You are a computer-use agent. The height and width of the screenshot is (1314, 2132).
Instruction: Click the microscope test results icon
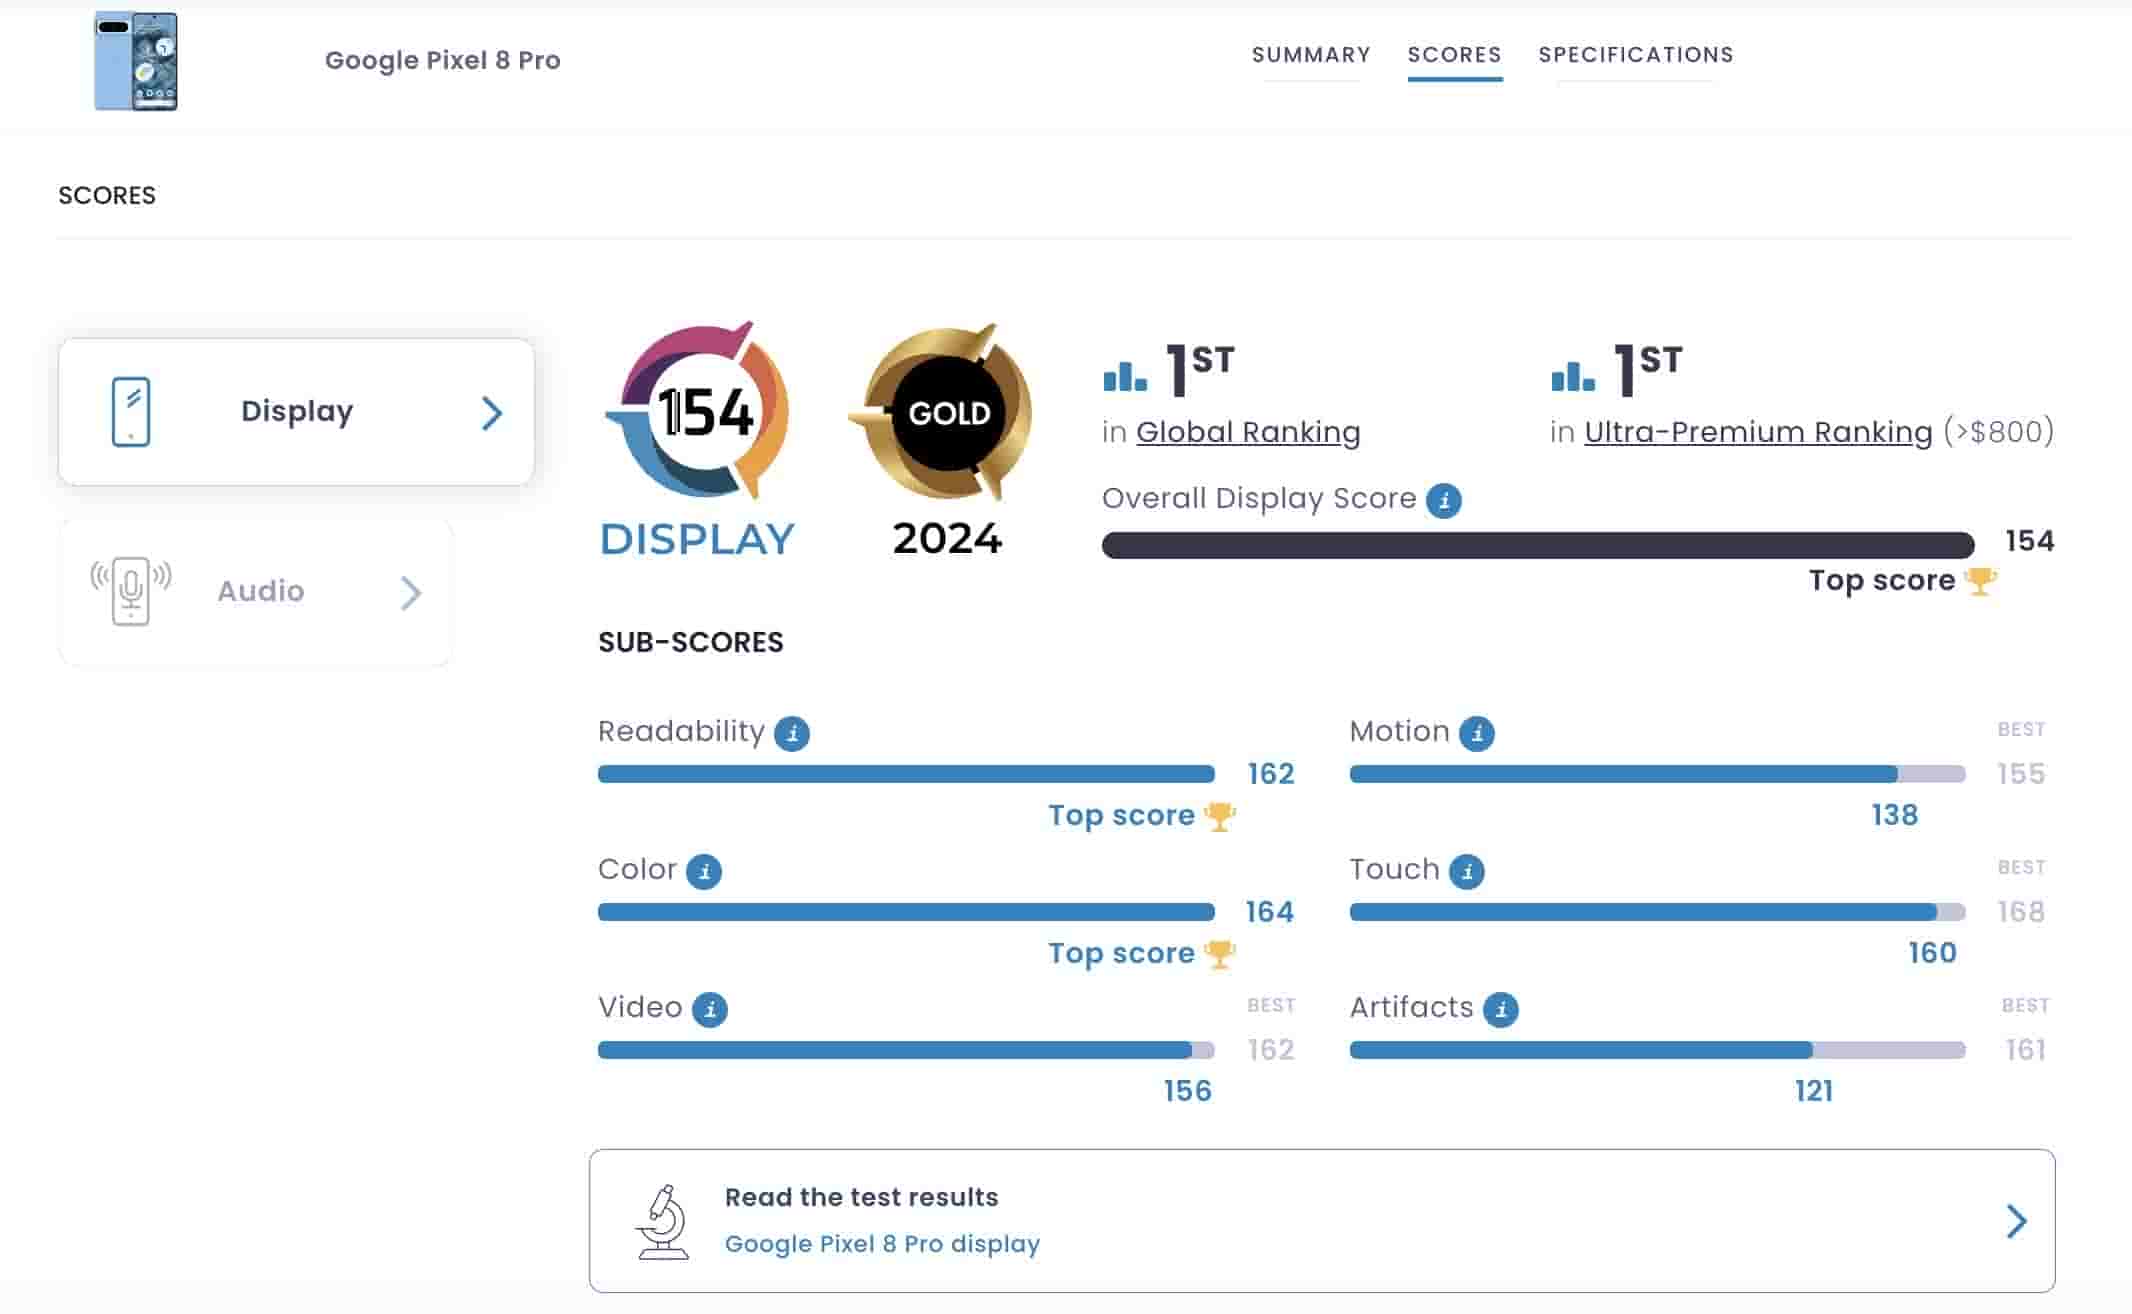click(662, 1221)
